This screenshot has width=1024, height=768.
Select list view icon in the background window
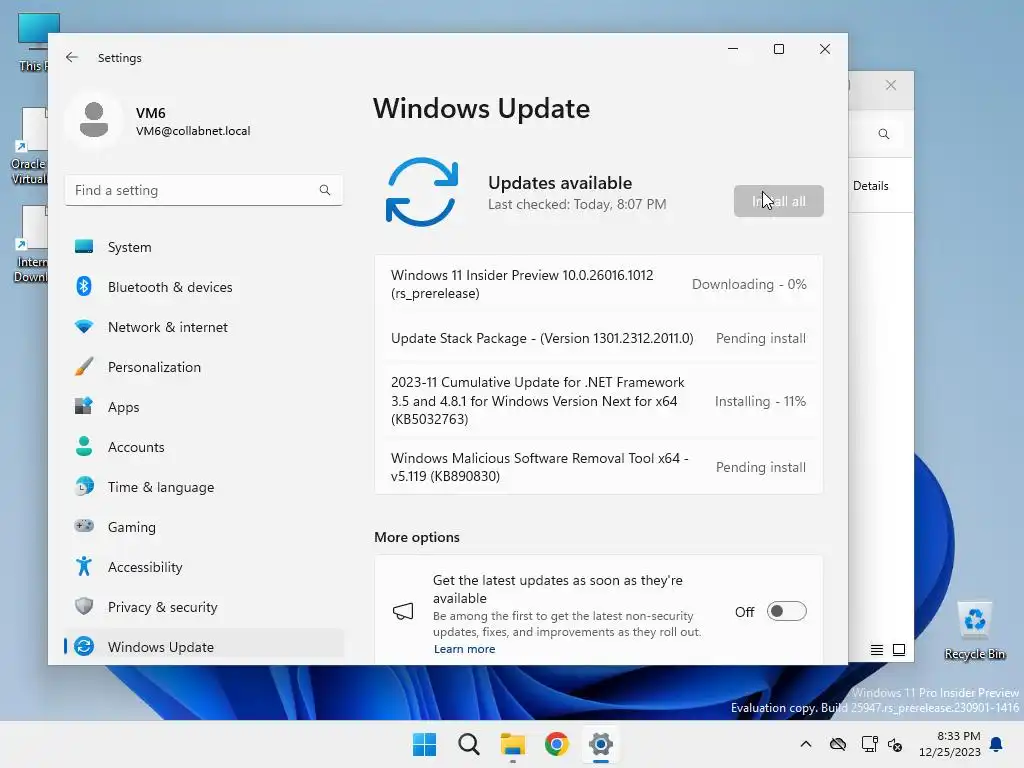coord(876,650)
